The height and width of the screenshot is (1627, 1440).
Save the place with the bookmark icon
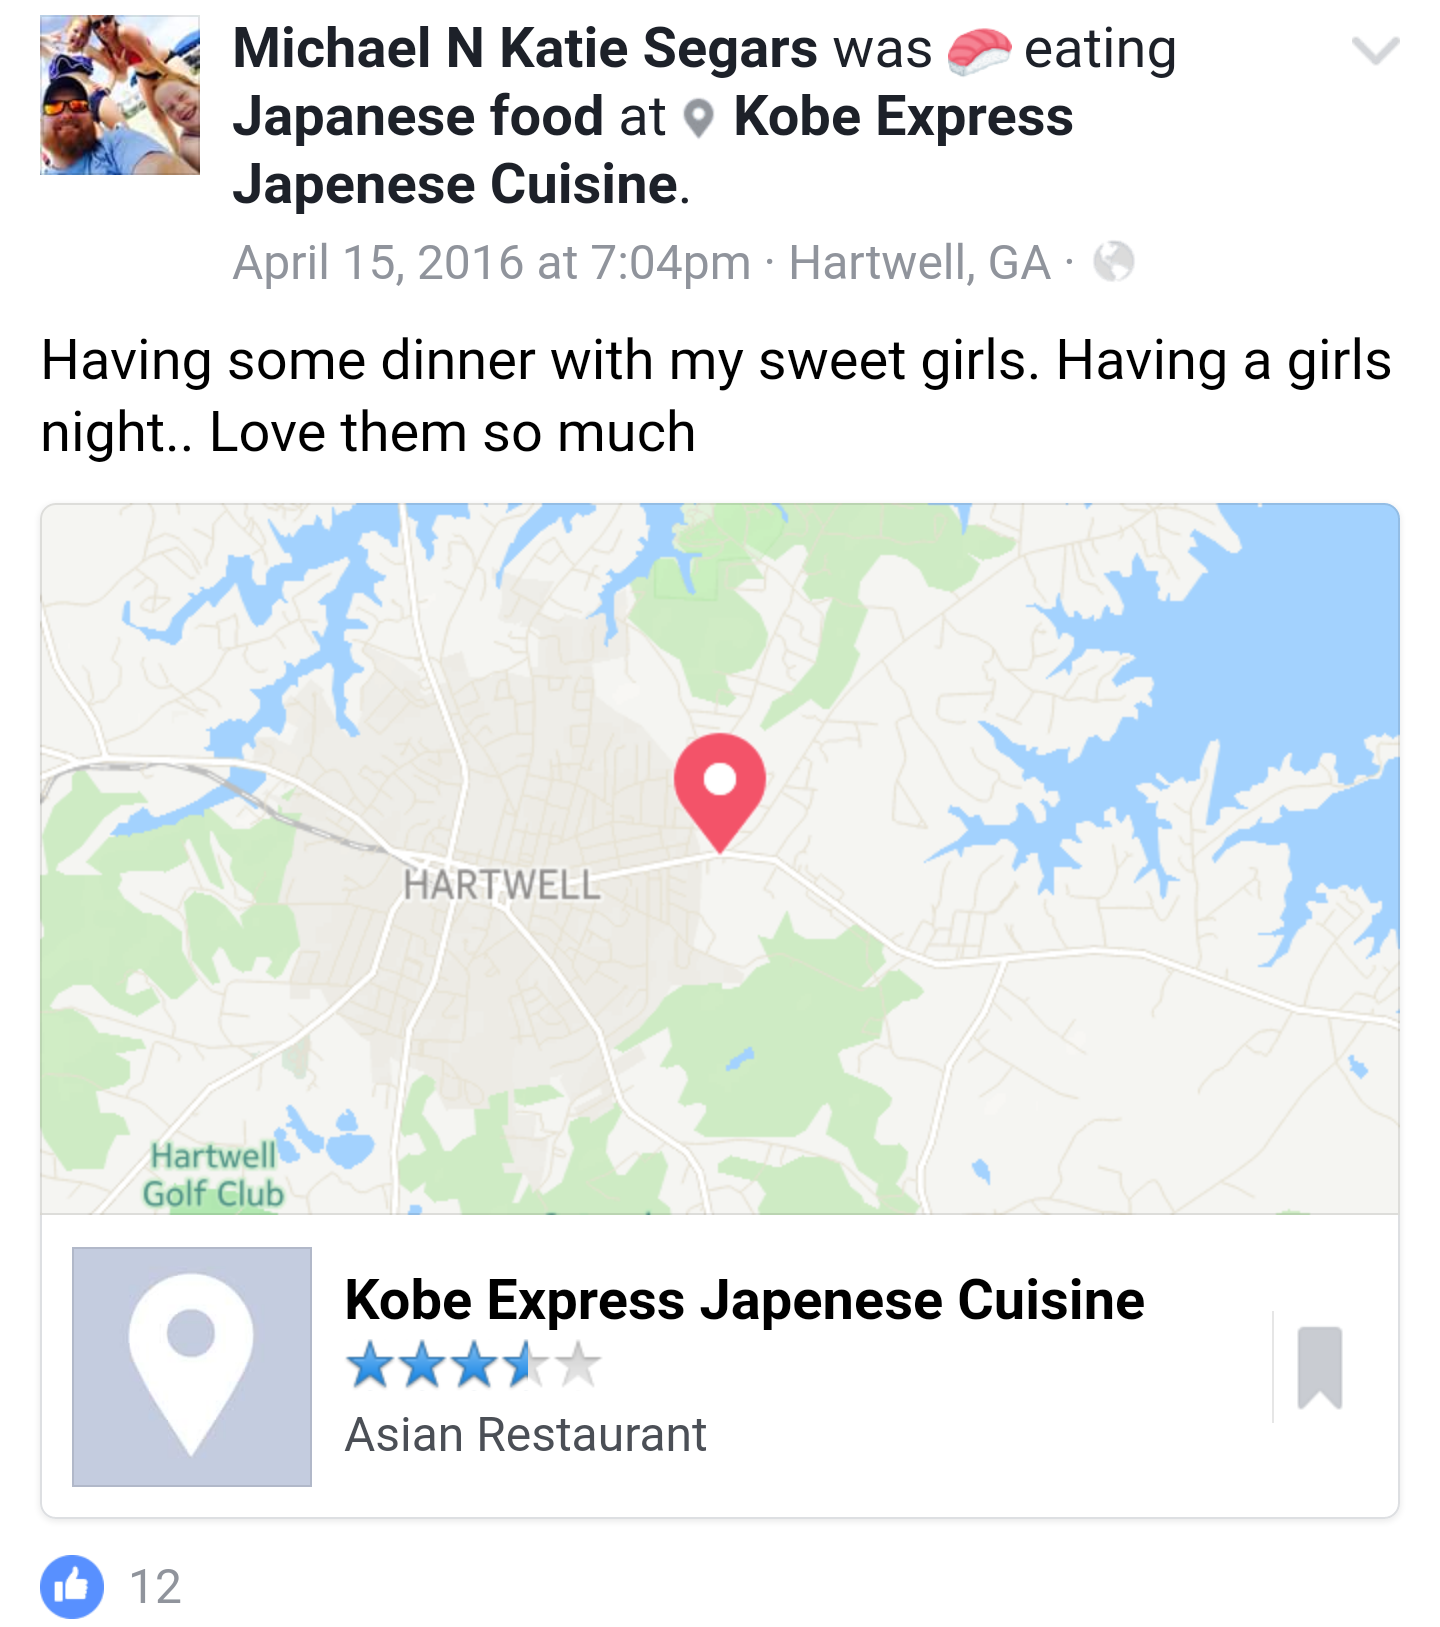pyautogui.click(x=1319, y=1366)
